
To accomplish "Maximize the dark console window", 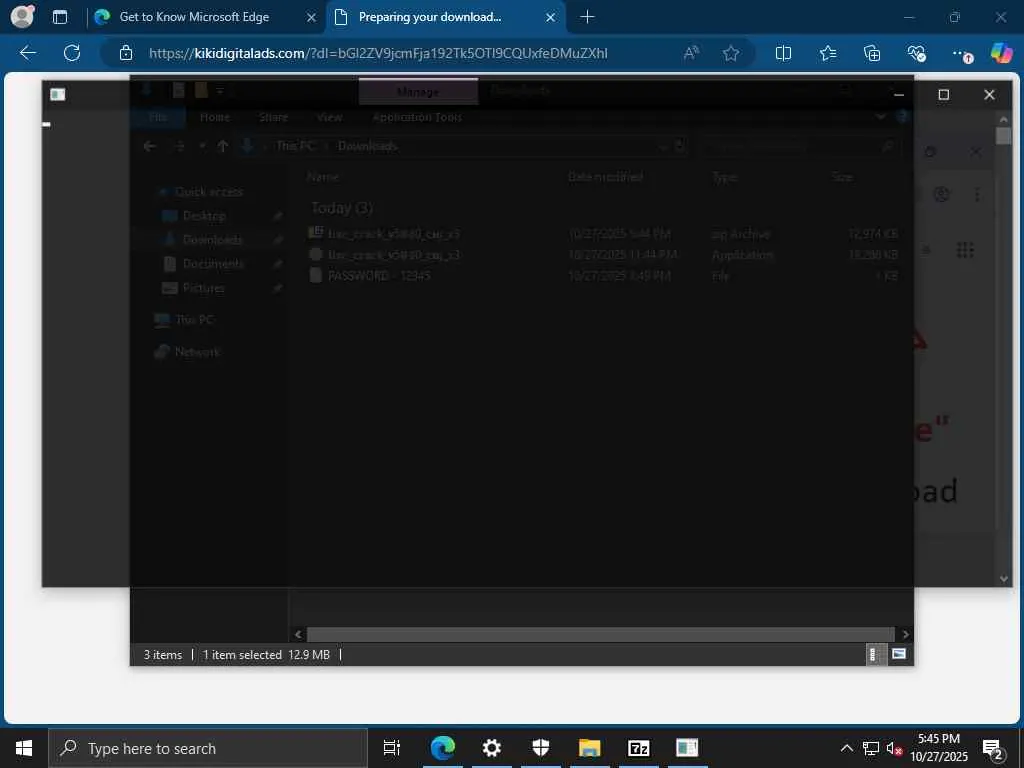I will pyautogui.click(x=944, y=95).
